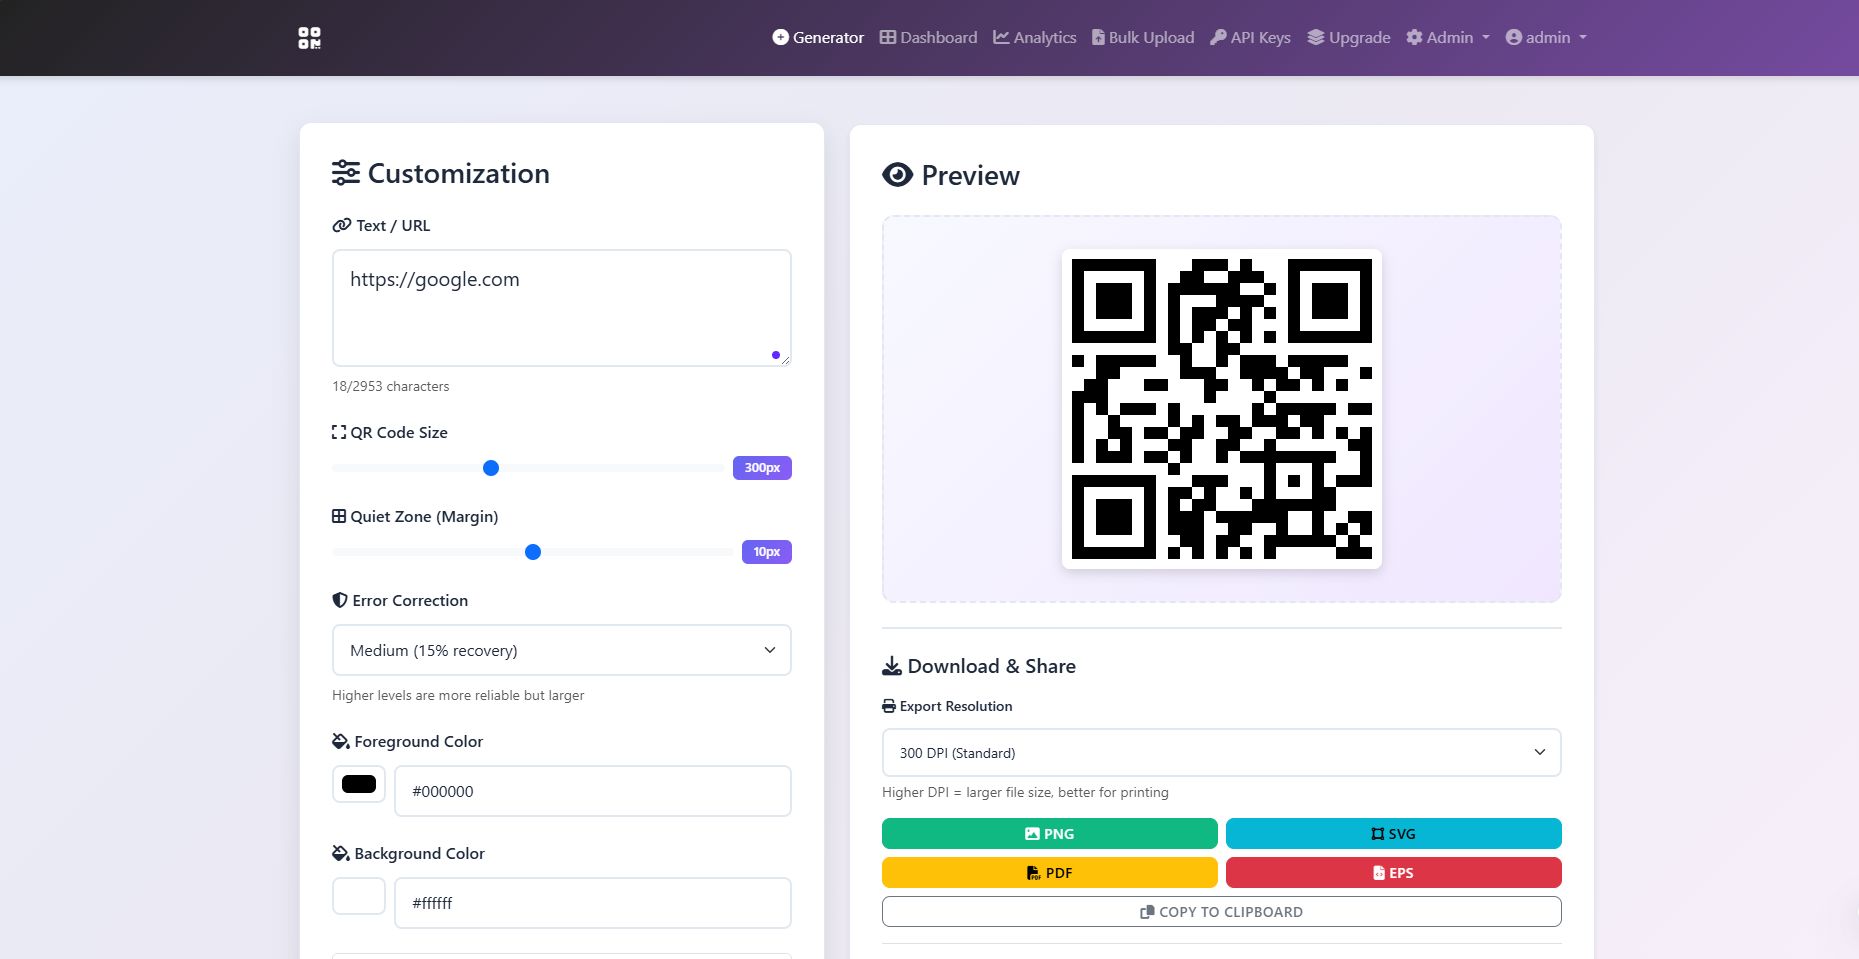The image size is (1859, 959).
Task: Click the Upgrade layers icon
Action: coord(1316,37)
